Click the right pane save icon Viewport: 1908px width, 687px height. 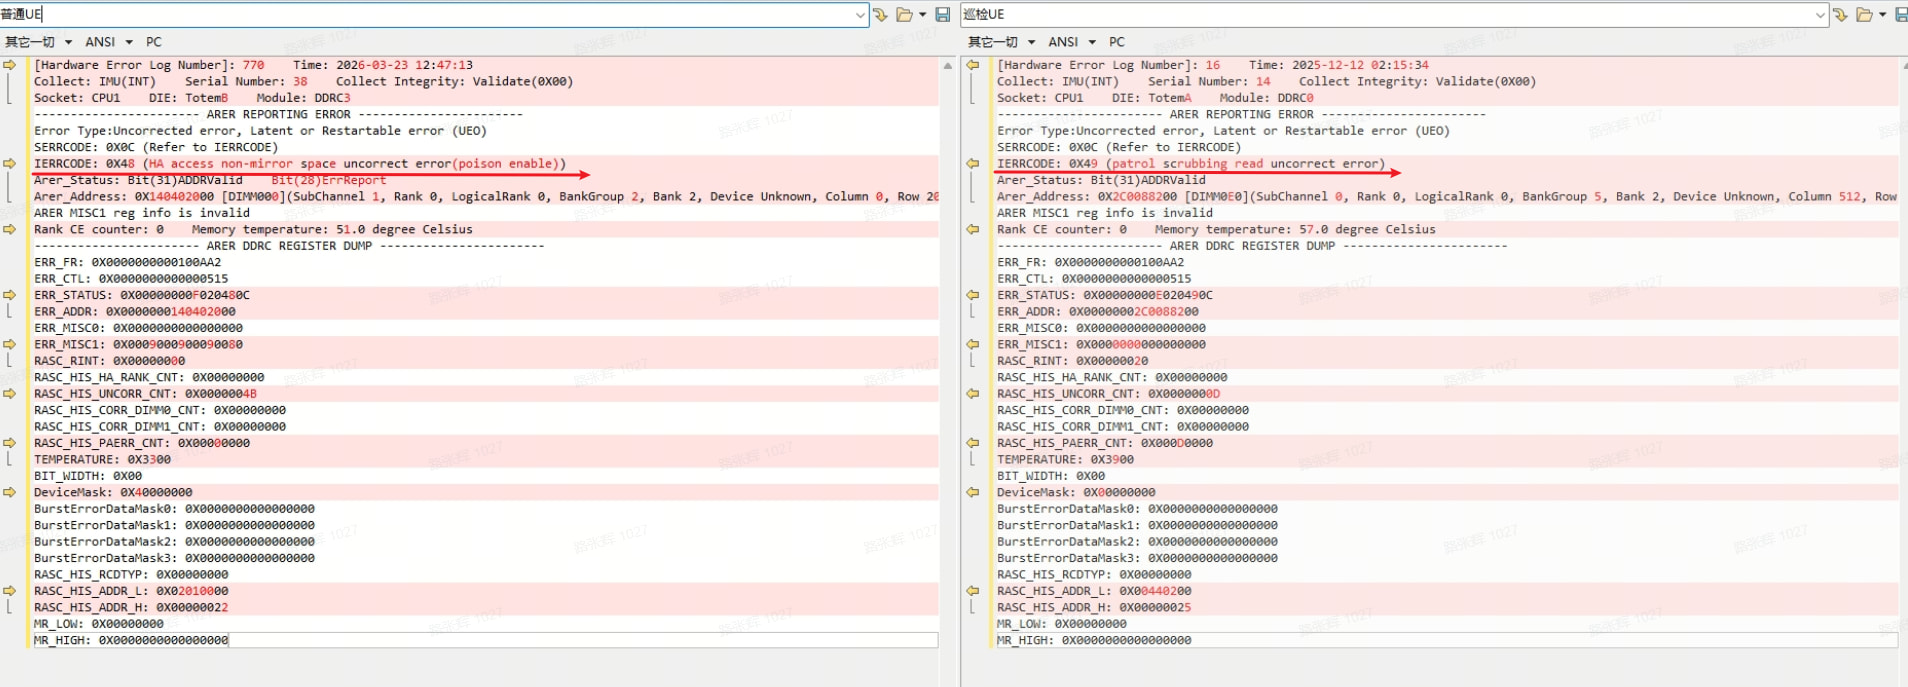1901,15
